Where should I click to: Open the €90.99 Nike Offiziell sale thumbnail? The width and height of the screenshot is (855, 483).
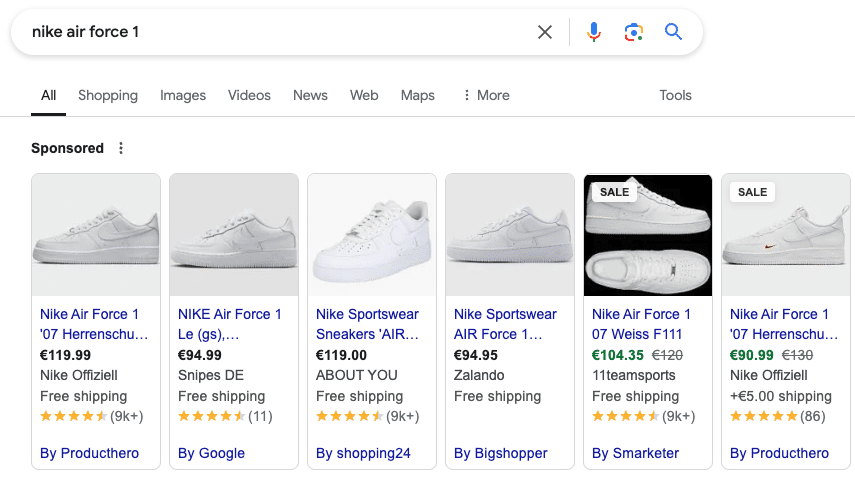[786, 235]
